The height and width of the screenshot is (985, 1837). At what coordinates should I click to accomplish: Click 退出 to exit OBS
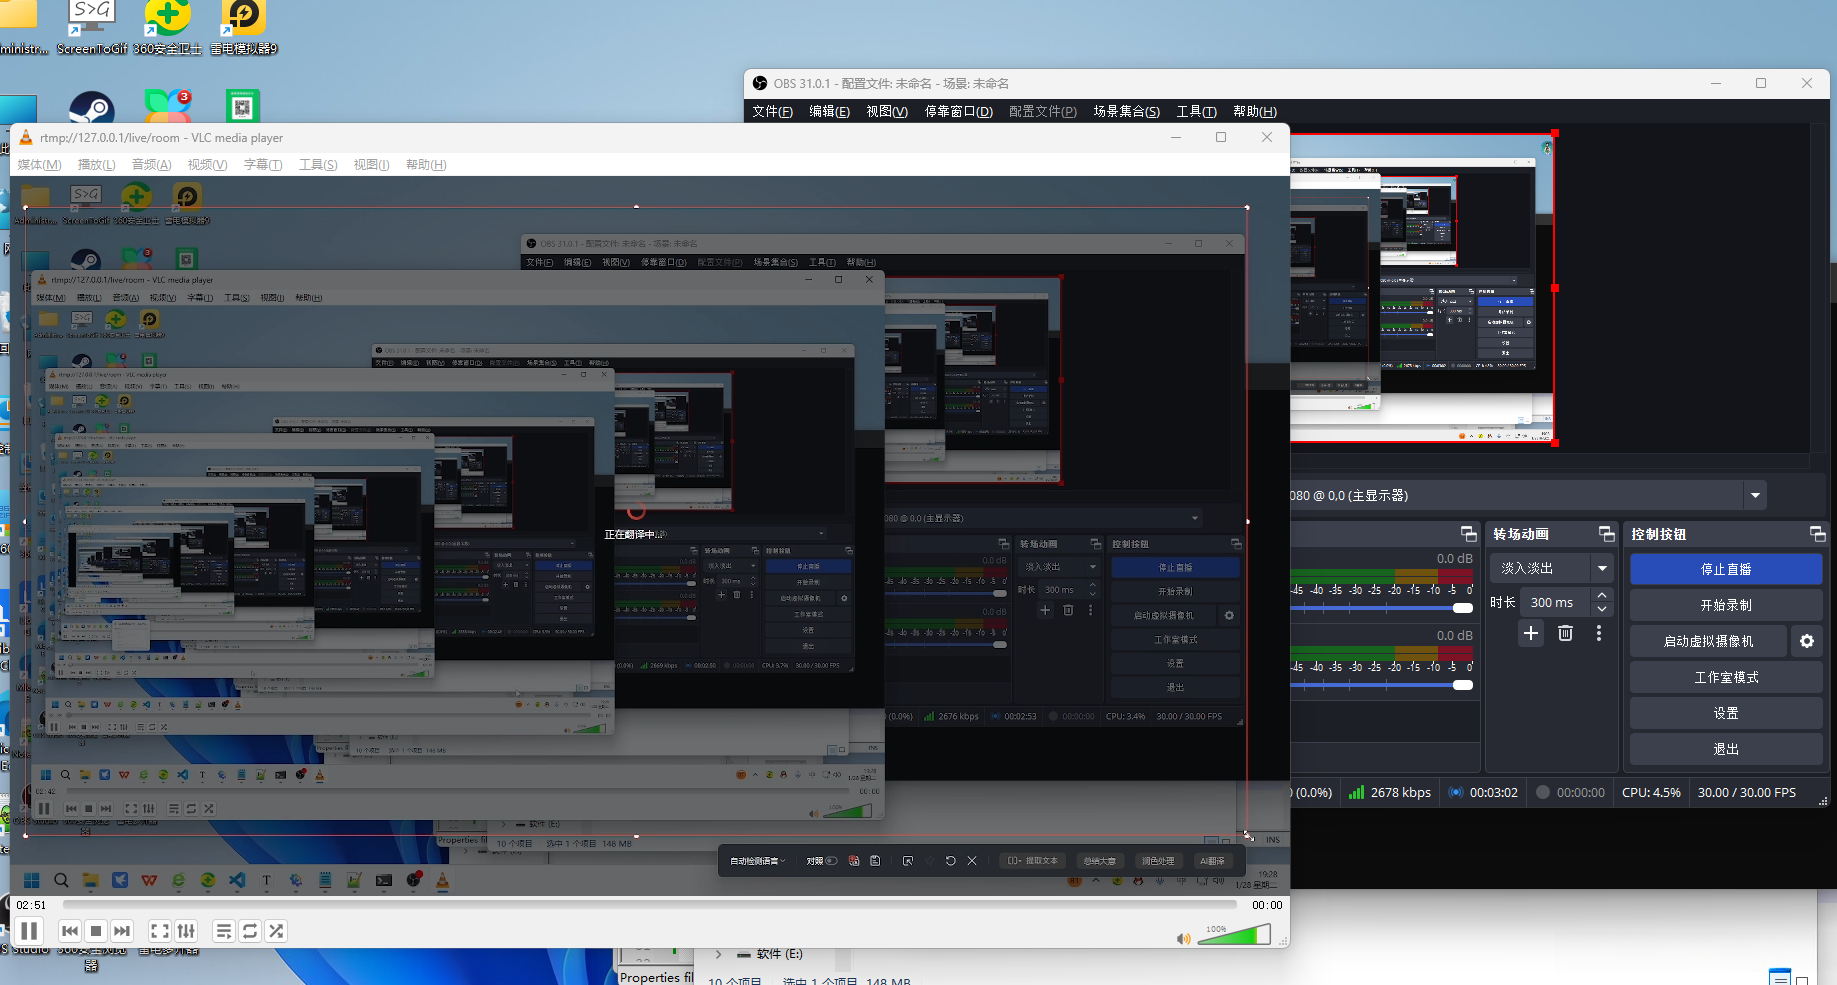(x=1726, y=749)
